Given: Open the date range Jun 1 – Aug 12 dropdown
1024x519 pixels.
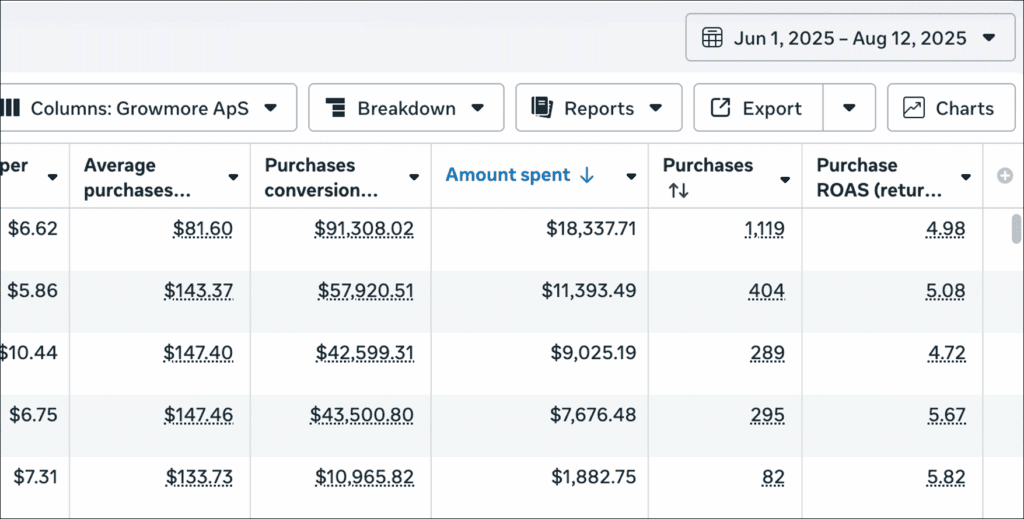Looking at the screenshot, I should (850, 38).
